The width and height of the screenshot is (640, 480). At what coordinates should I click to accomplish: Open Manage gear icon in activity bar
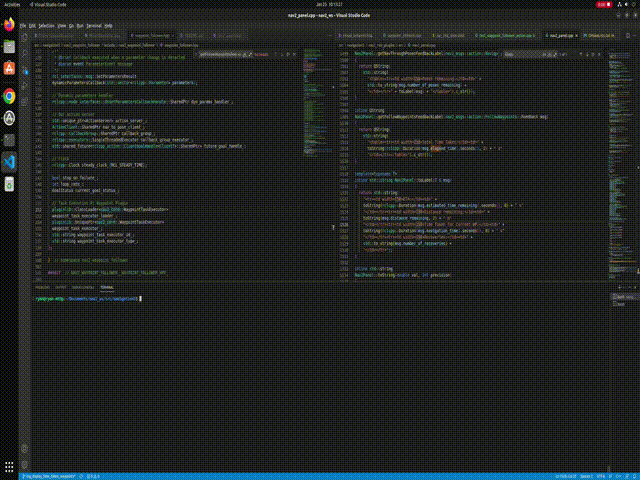point(25,465)
